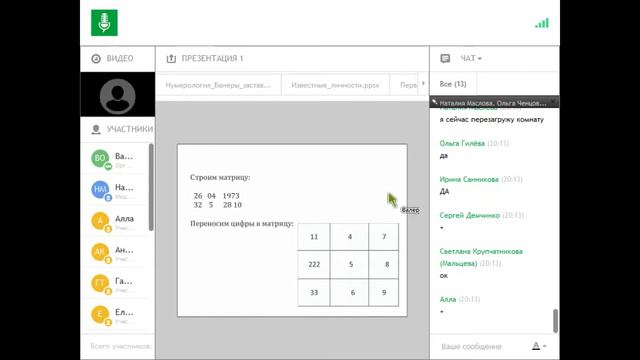Click the user avatar video placeholder
This screenshot has width=640, height=360.
[118, 96]
